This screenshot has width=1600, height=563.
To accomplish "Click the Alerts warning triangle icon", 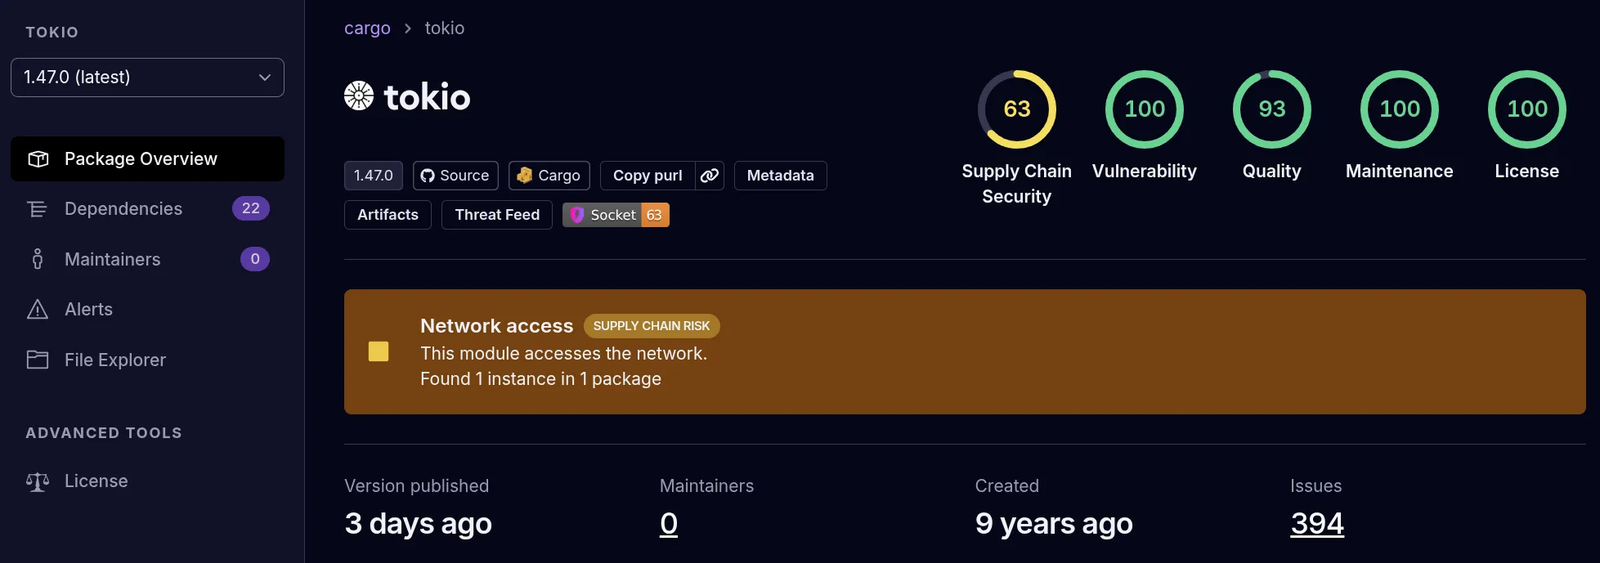I will coord(38,309).
